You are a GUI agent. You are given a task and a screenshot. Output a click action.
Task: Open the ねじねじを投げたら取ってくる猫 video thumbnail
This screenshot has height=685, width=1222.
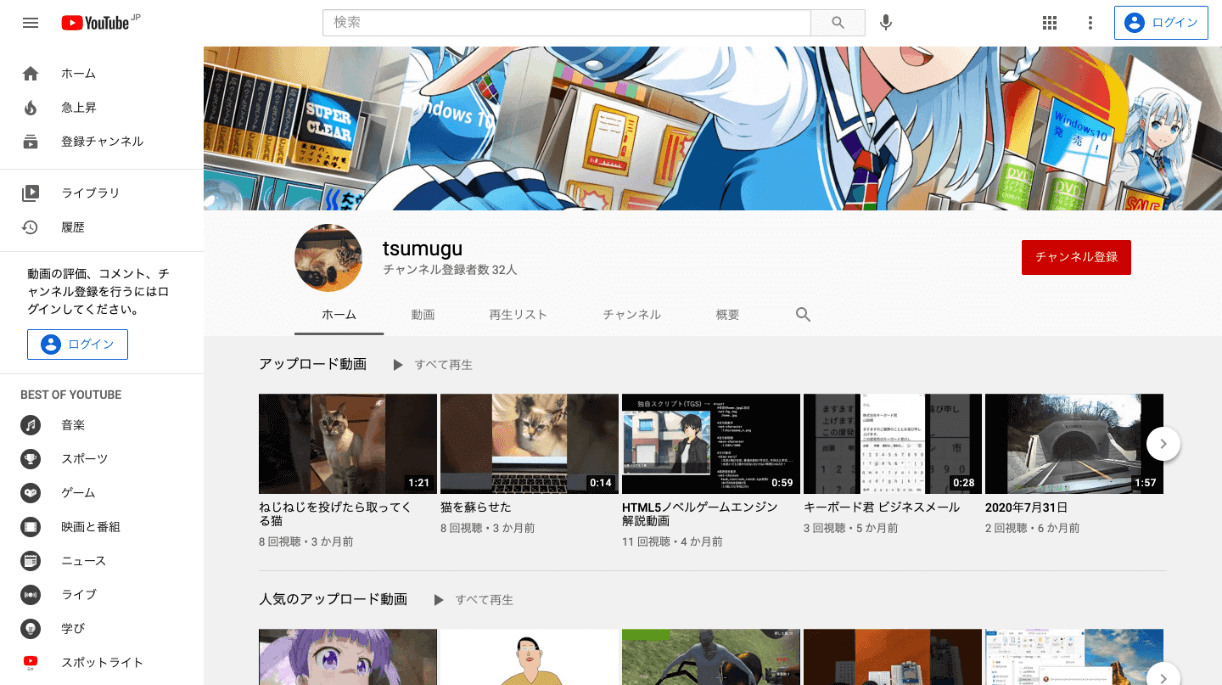[347, 443]
